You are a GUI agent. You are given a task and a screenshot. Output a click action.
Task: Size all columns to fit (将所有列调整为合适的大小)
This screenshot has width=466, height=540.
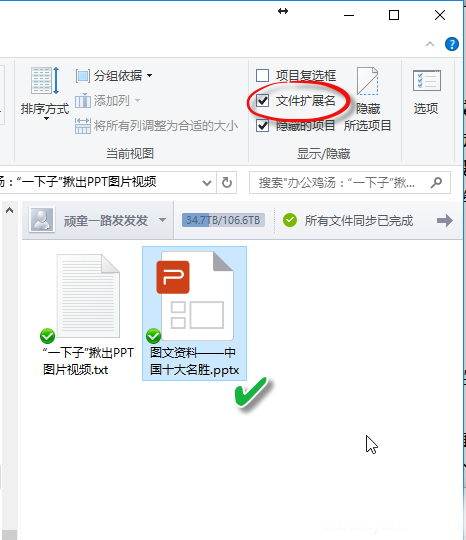(156, 126)
